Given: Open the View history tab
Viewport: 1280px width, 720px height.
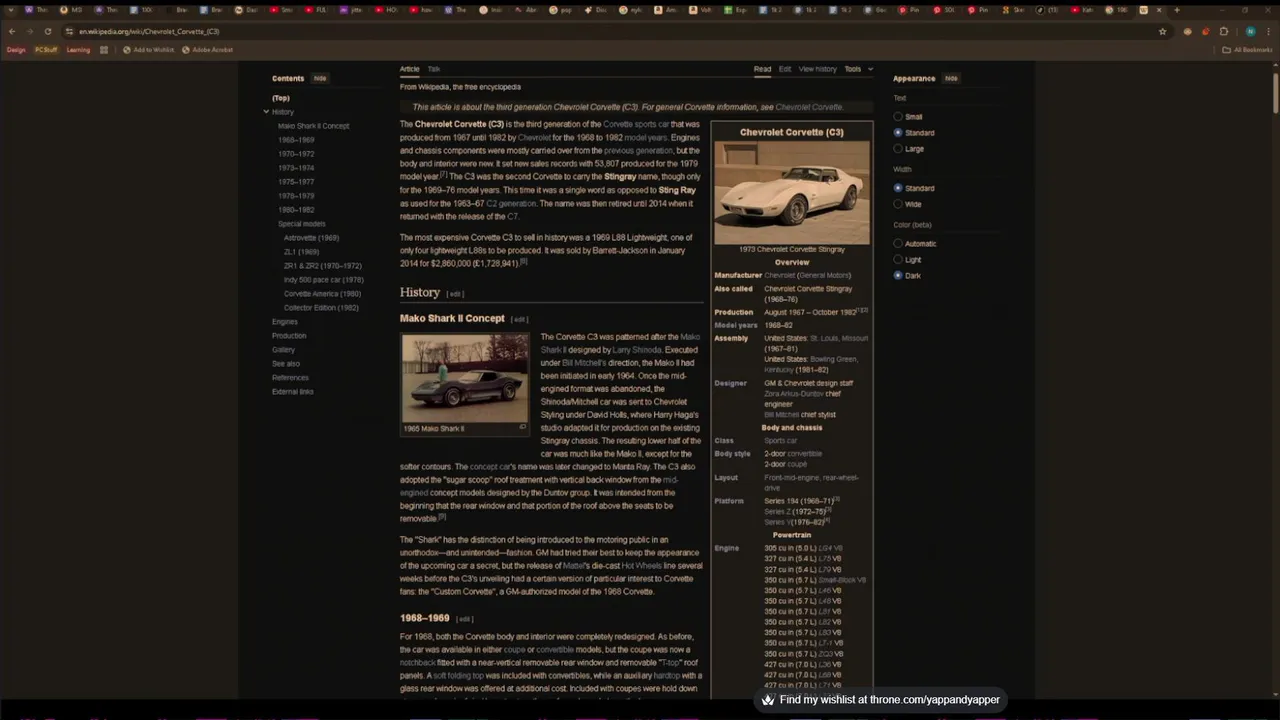Looking at the screenshot, I should 817,69.
